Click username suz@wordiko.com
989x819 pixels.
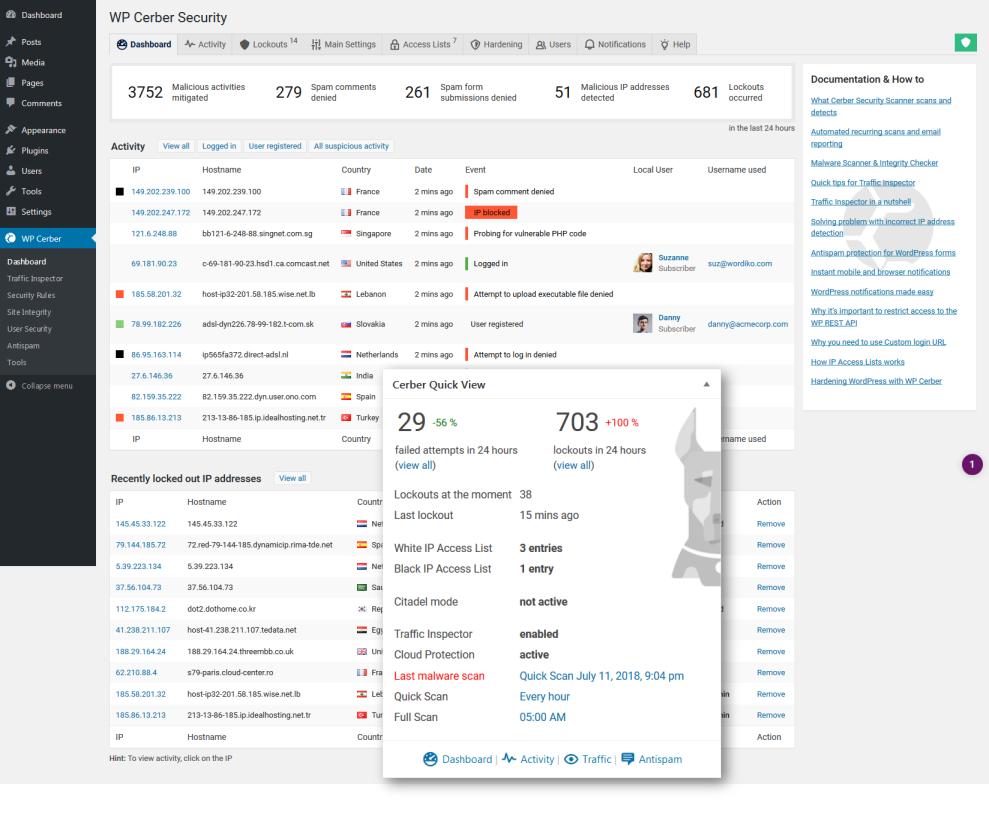point(739,264)
